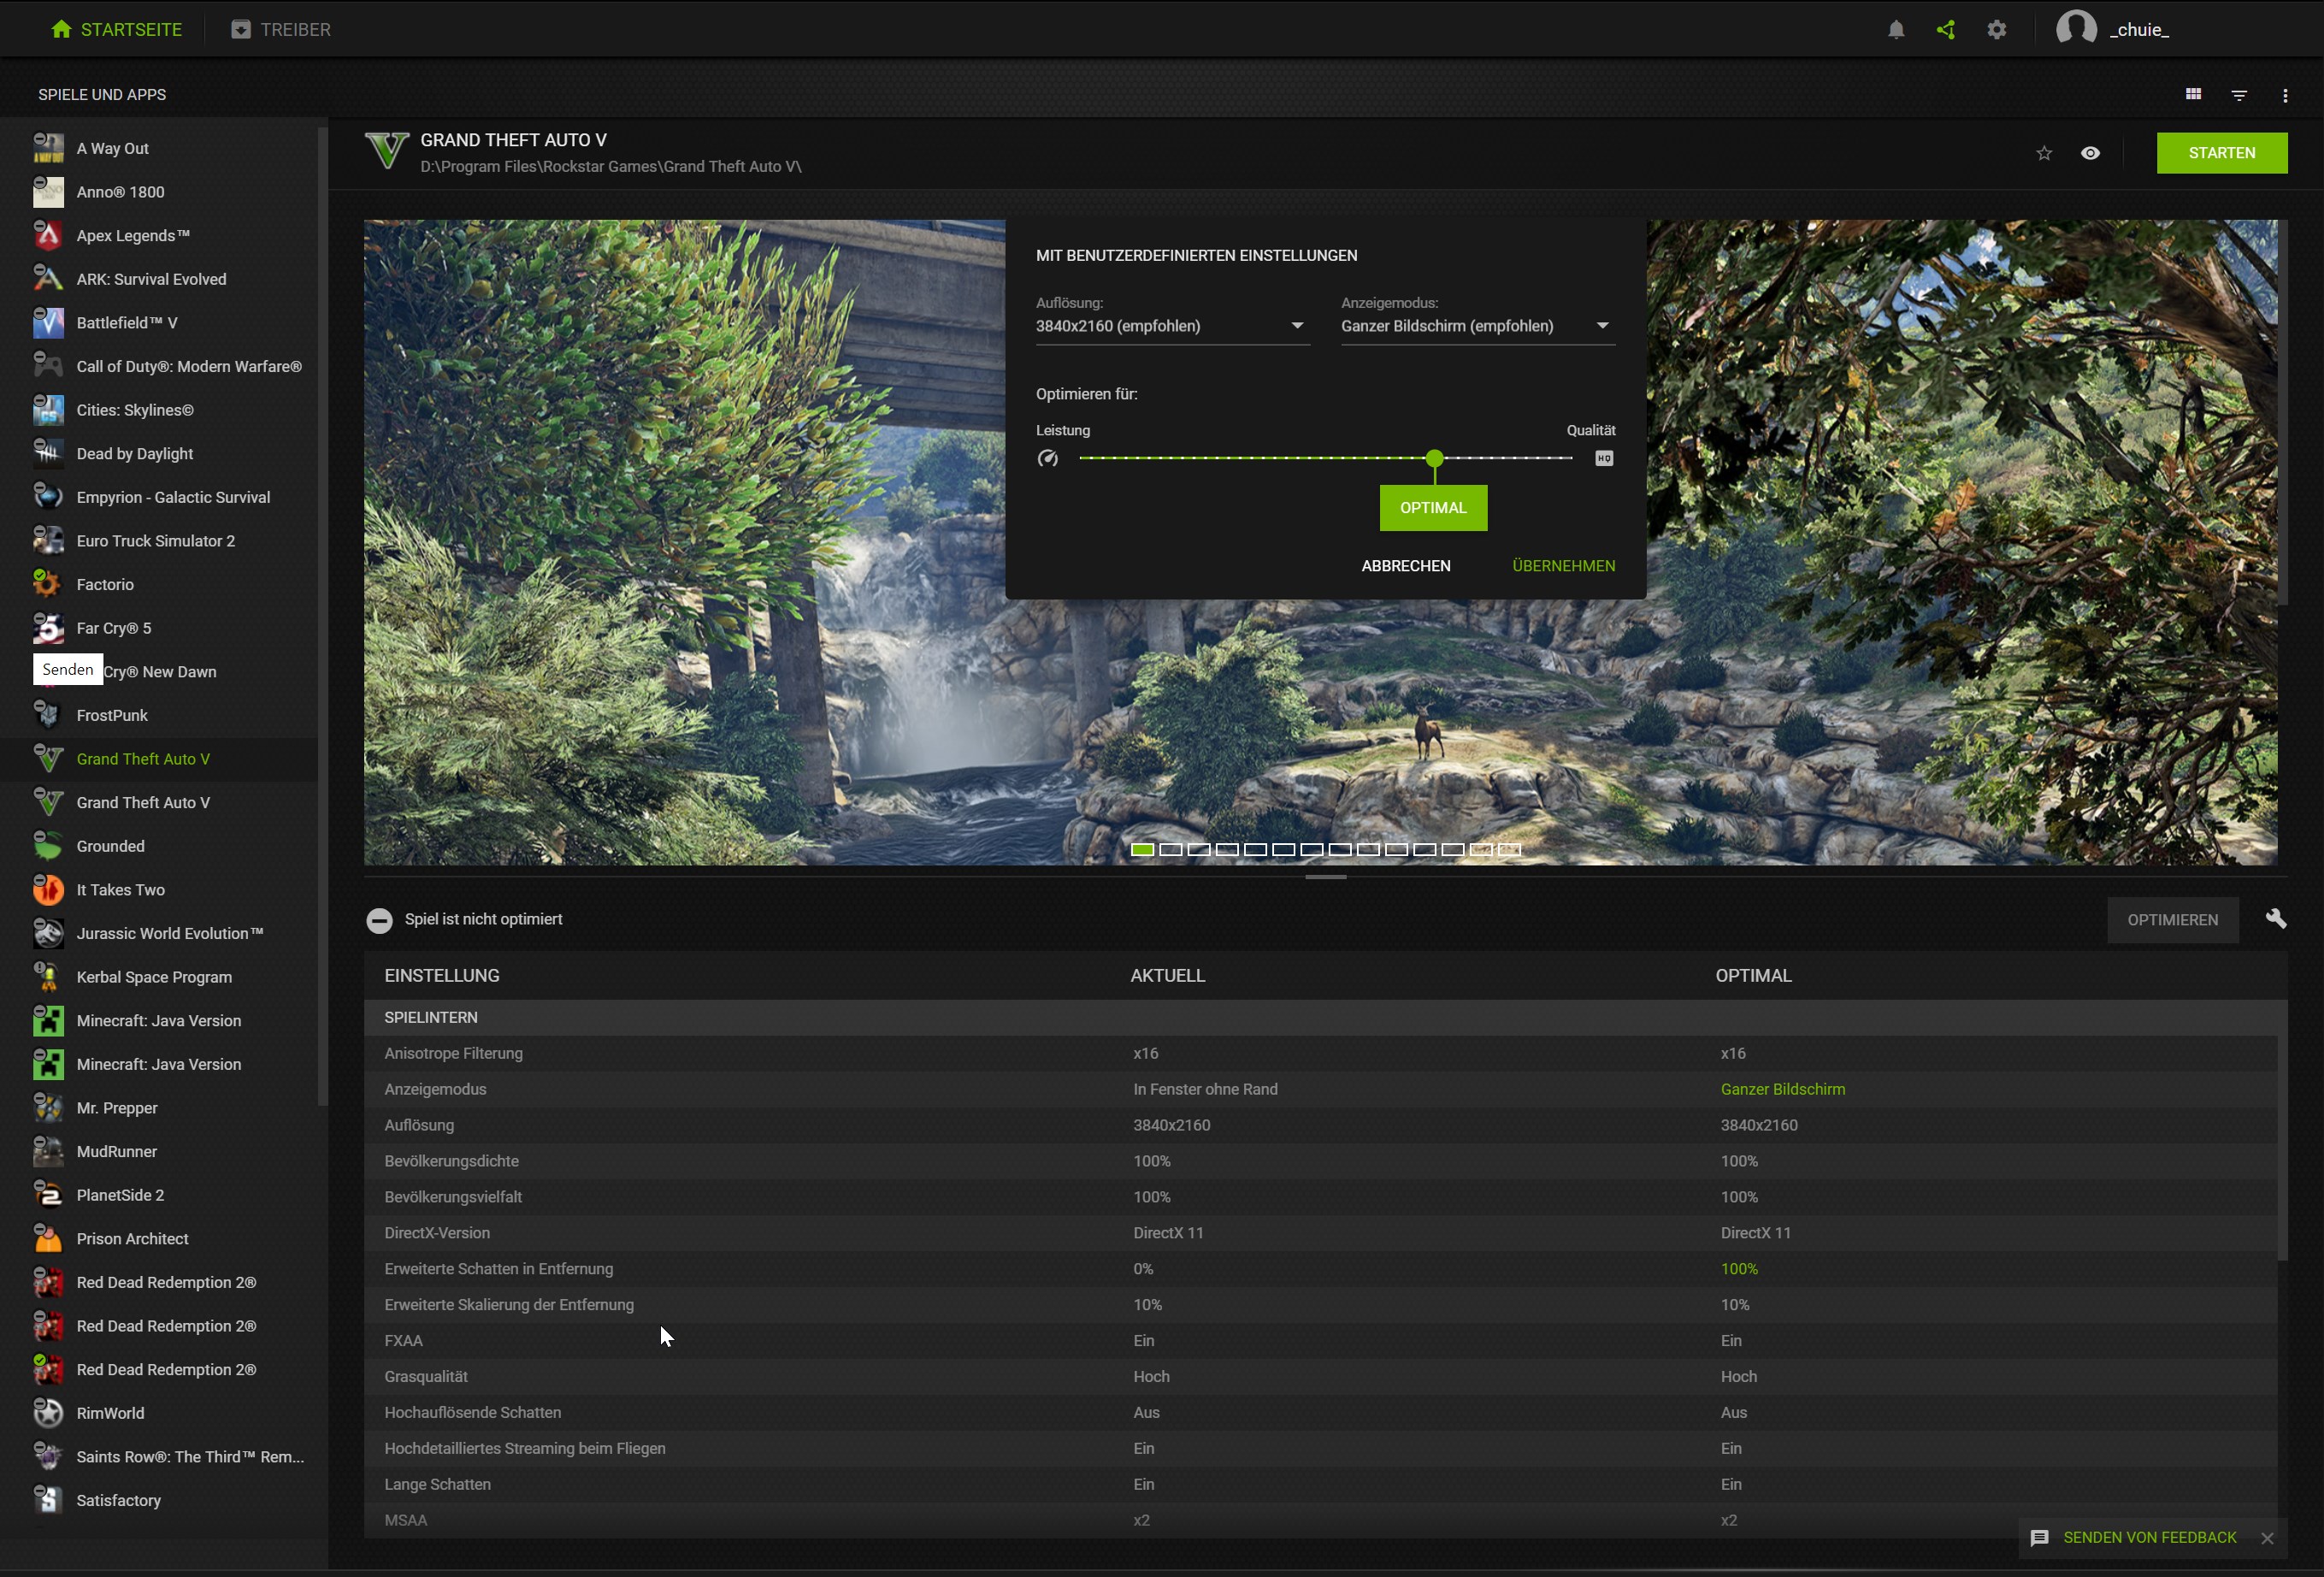Click the share icon in top bar
This screenshot has width=2324, height=1577.
pyautogui.click(x=1946, y=30)
